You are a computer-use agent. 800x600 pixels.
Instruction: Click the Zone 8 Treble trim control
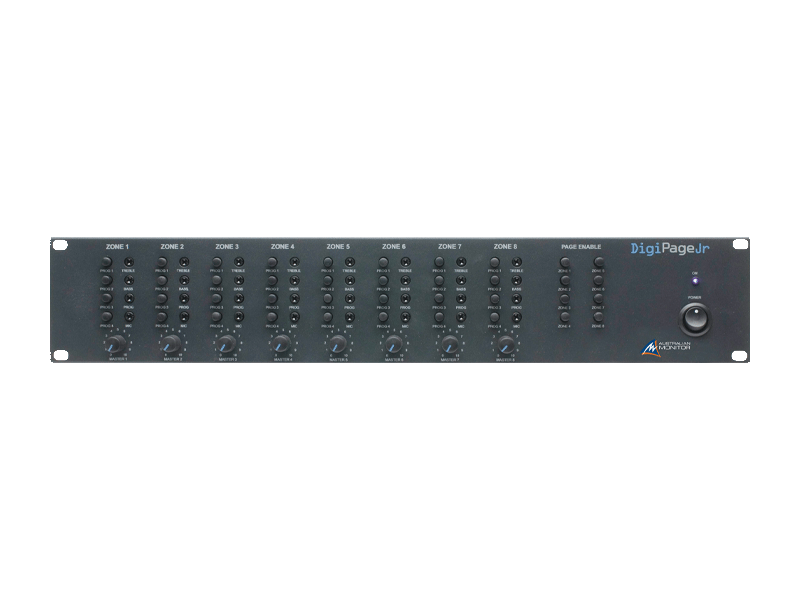[x=518, y=262]
